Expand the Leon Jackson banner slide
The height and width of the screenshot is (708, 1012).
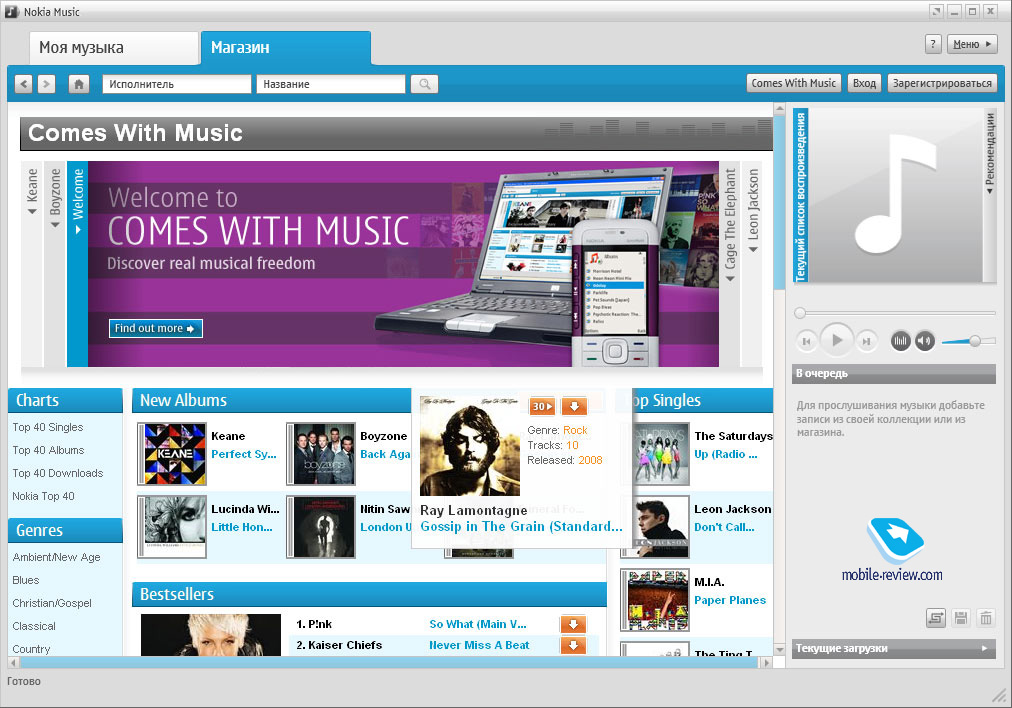753,263
